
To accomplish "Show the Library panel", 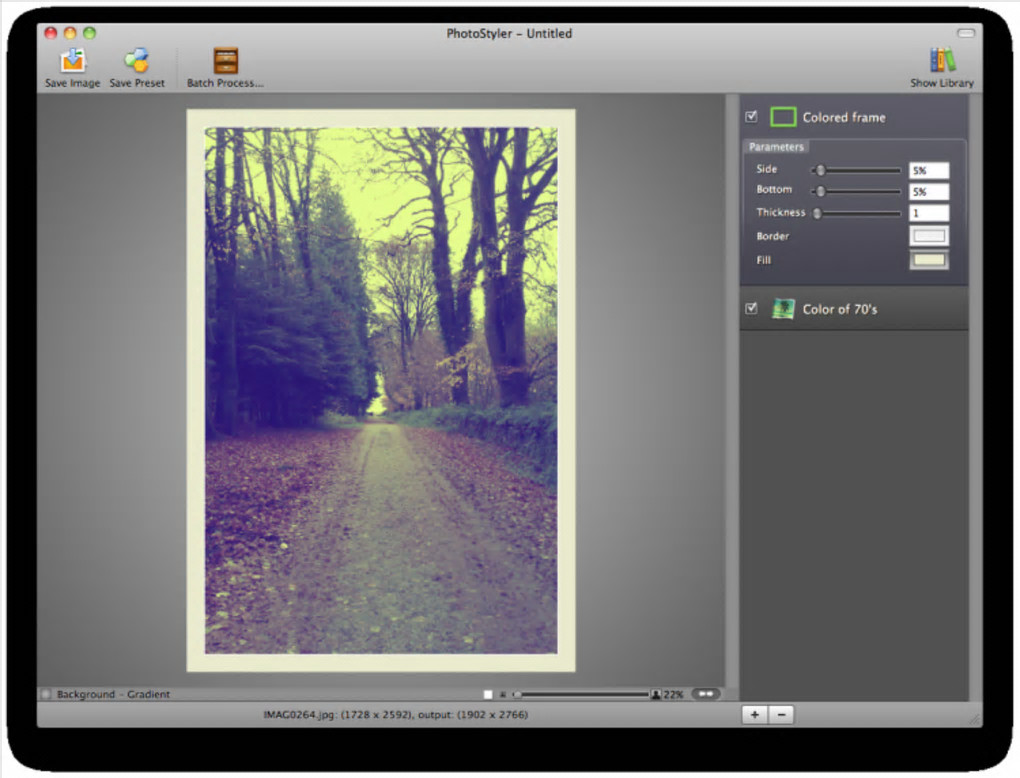I will tap(942, 62).
